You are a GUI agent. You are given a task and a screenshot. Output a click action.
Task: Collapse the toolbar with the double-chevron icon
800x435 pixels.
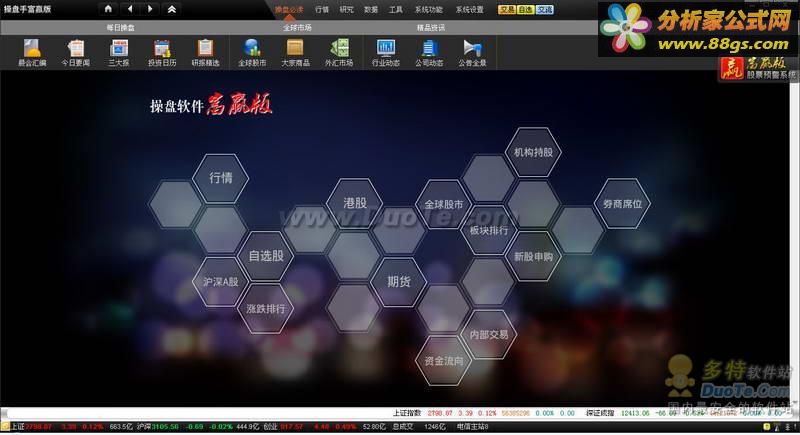172,9
